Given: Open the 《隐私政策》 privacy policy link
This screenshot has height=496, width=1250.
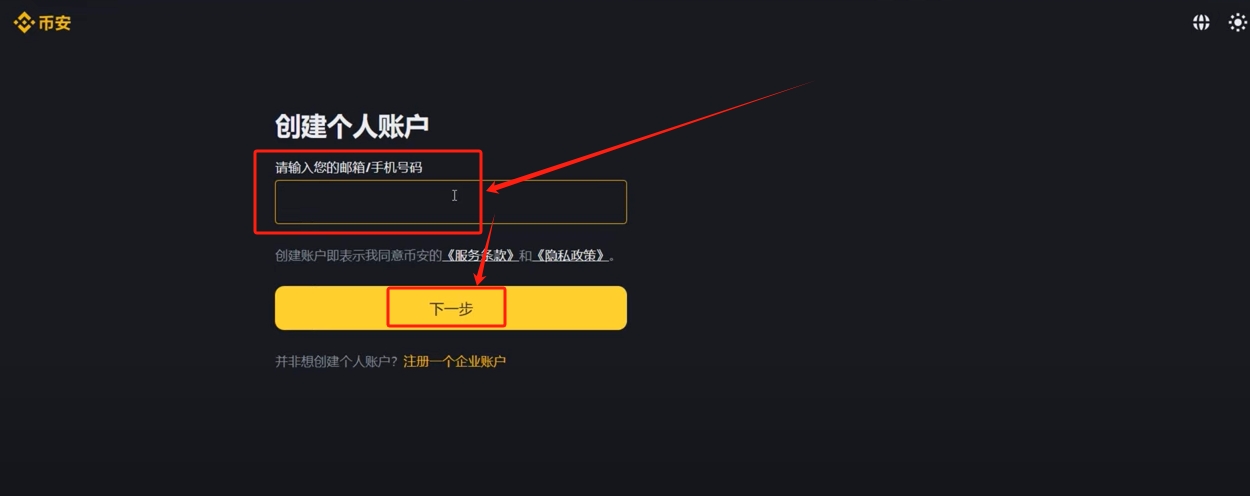Looking at the screenshot, I should point(571,255).
